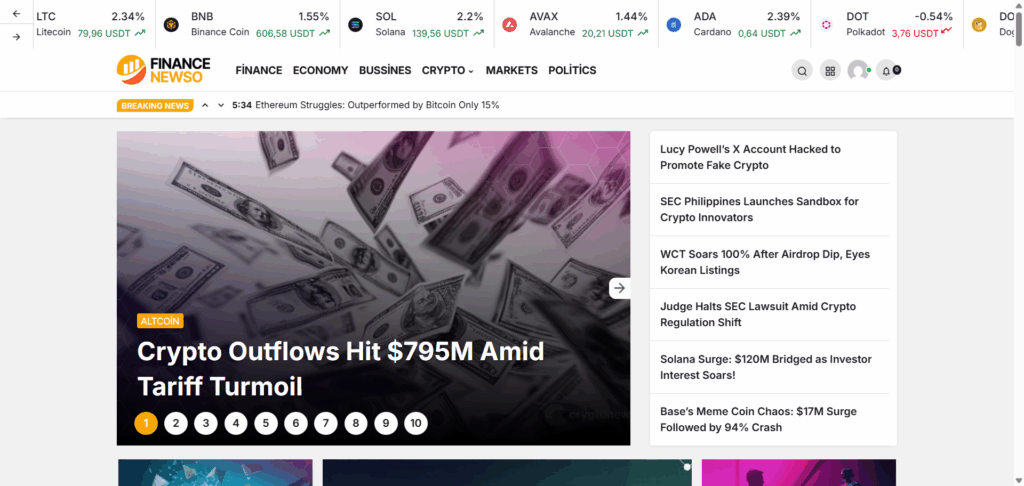Open the notifications bell
The height and width of the screenshot is (486, 1024).
[886, 71]
